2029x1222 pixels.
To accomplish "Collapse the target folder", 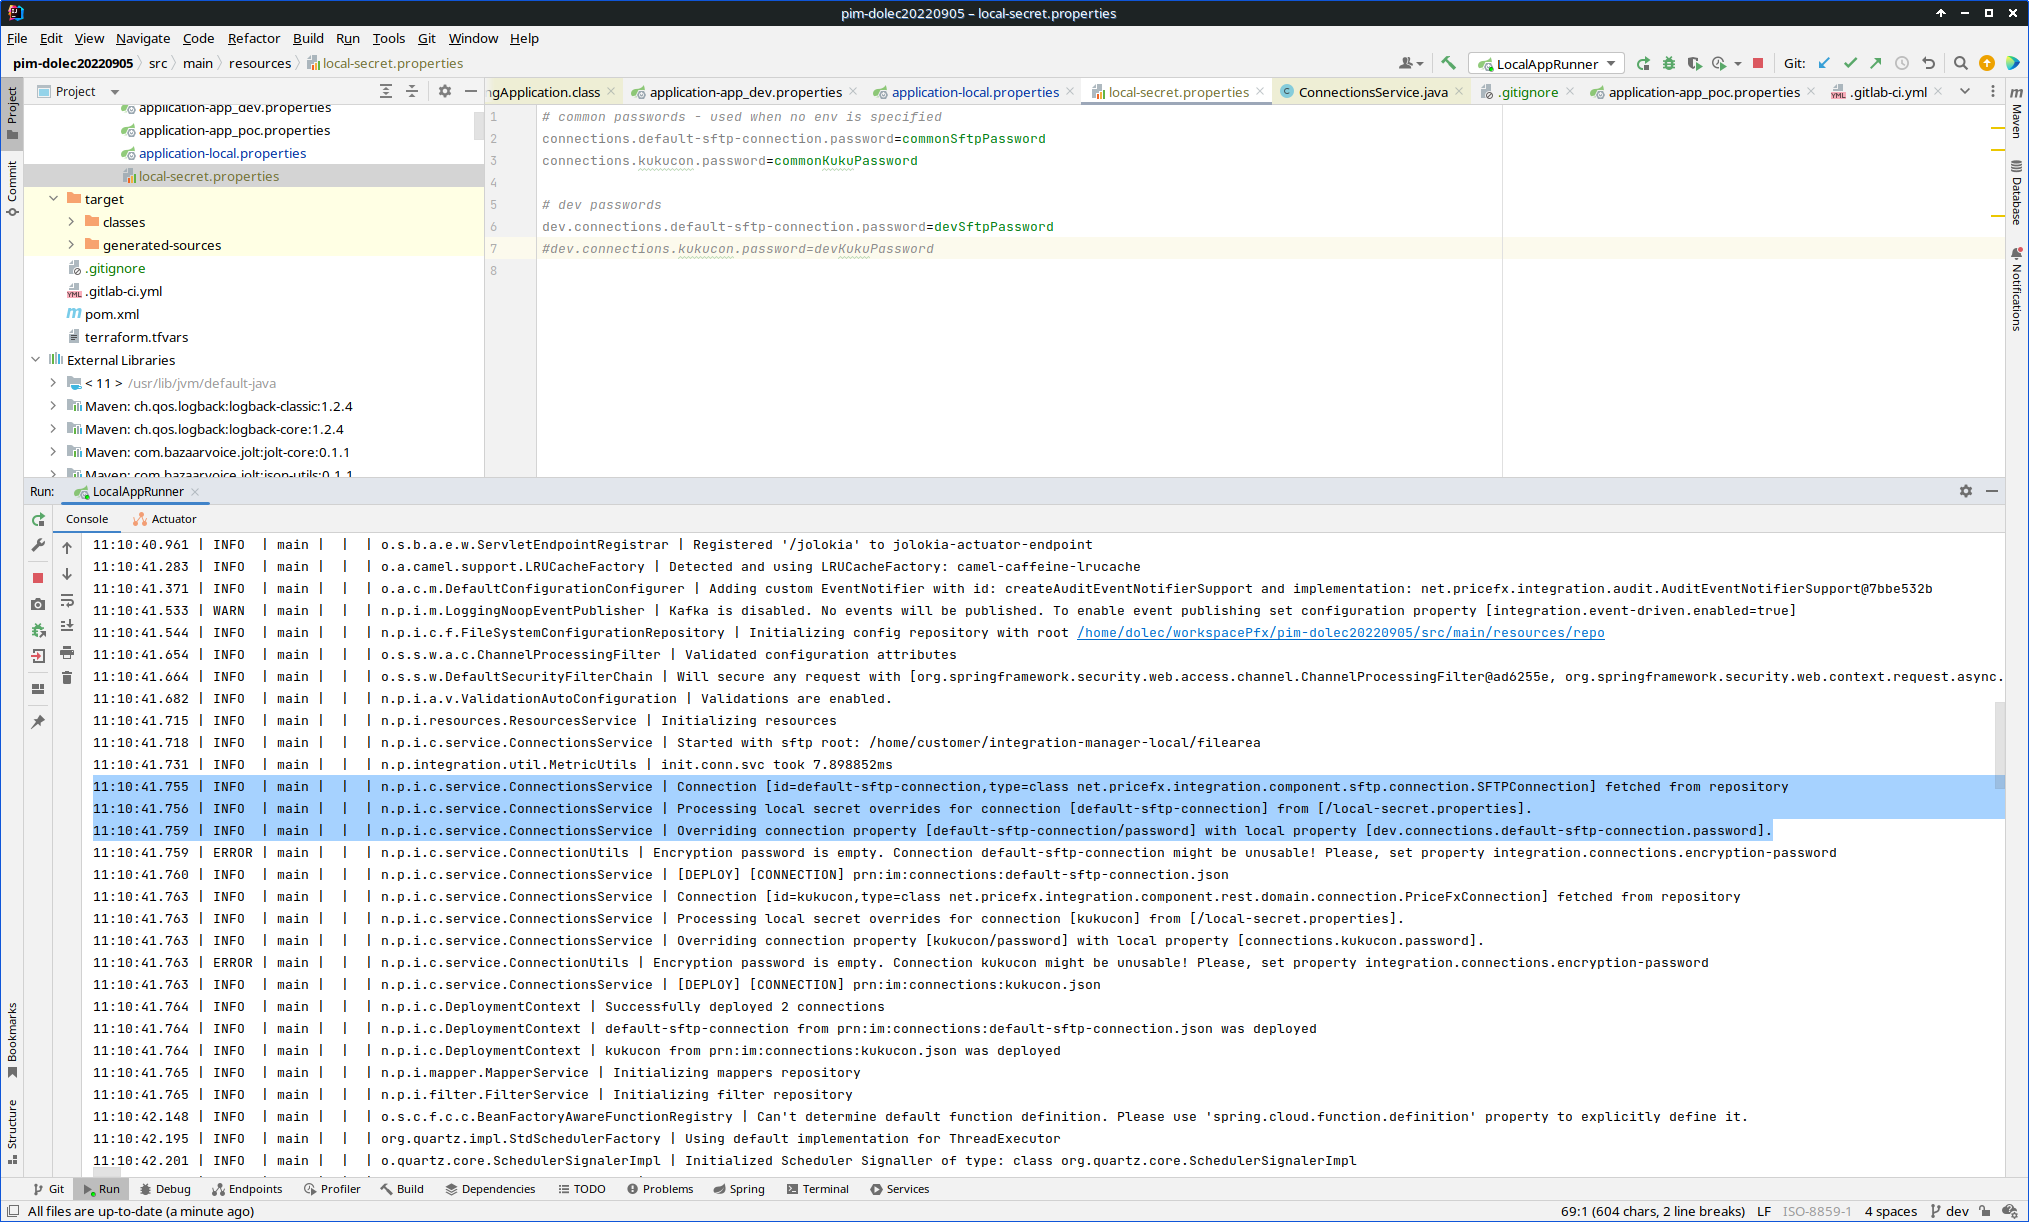I will tap(53, 199).
